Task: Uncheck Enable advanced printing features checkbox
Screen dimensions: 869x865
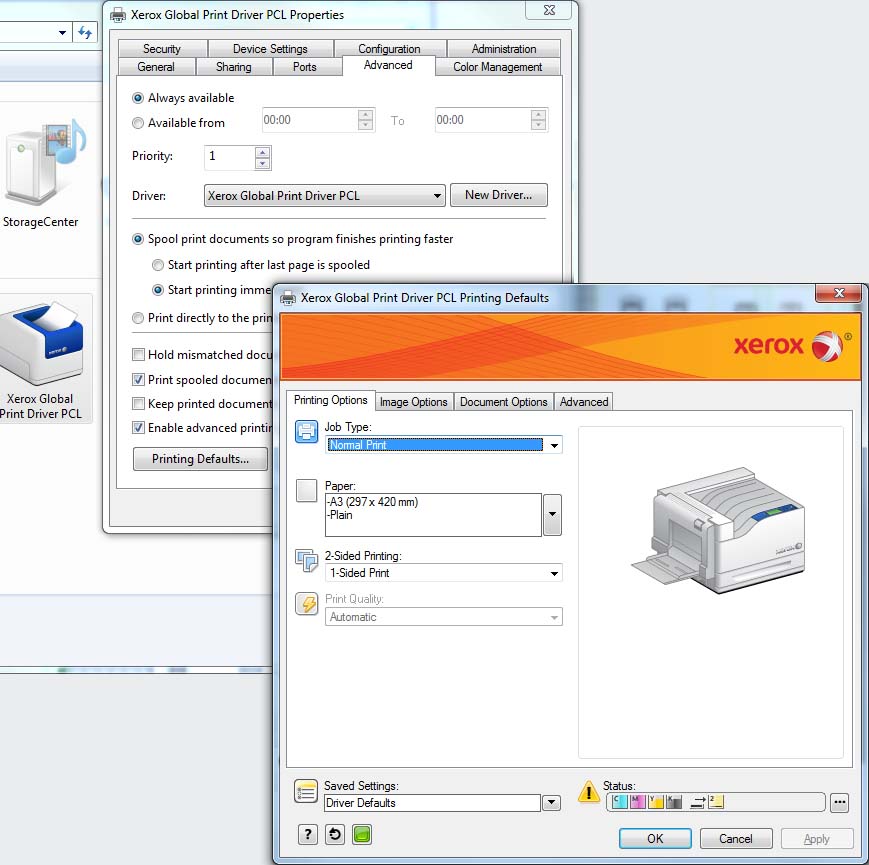Action: [x=139, y=428]
